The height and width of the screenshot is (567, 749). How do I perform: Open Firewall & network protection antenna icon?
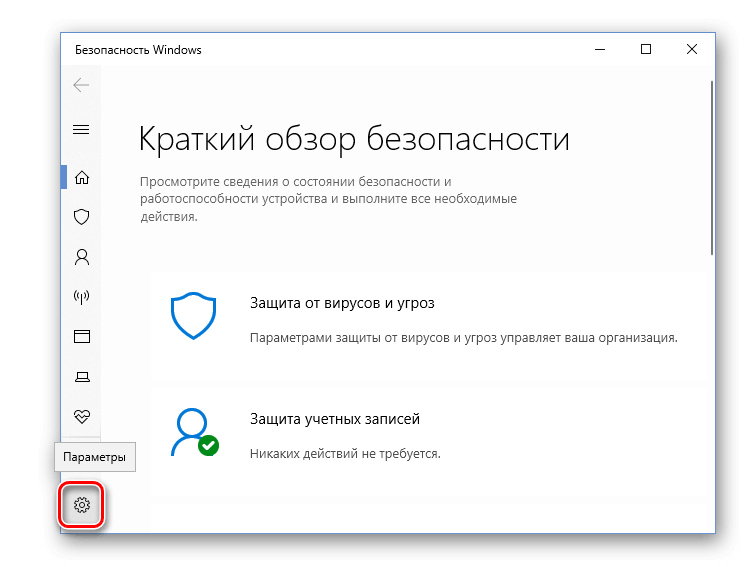point(82,297)
